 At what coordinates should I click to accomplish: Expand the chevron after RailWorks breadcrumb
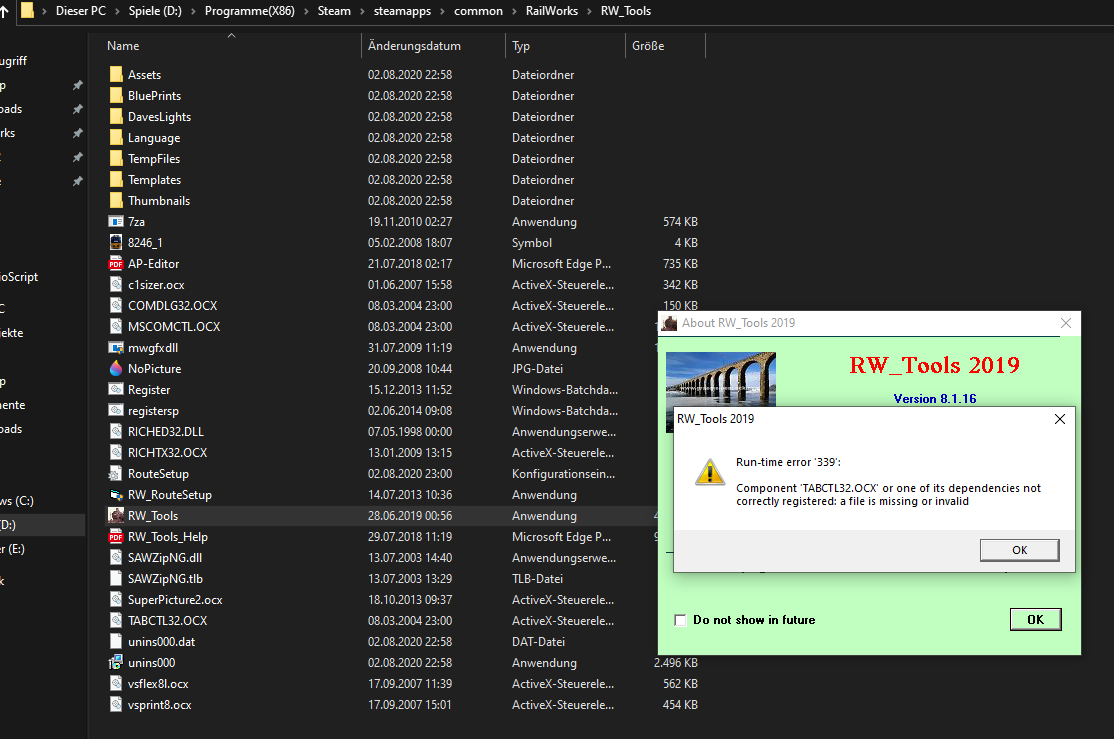pyautogui.click(x=589, y=11)
